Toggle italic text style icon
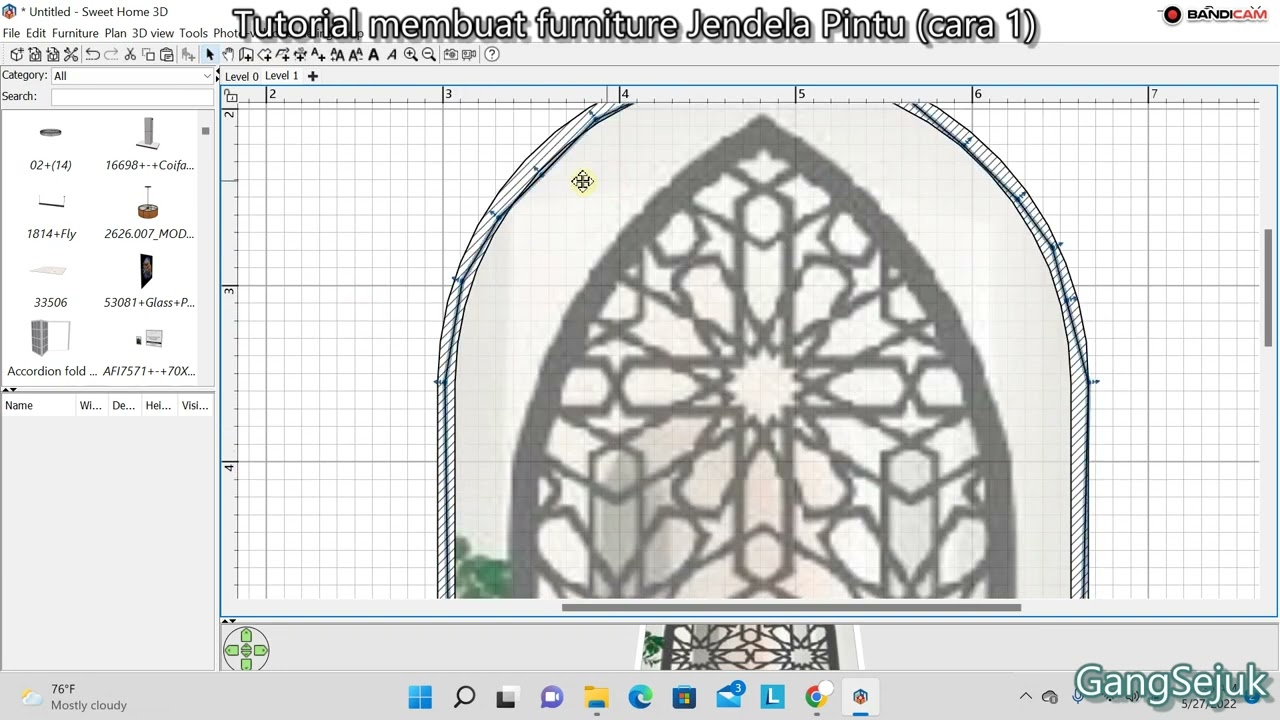 (x=392, y=54)
